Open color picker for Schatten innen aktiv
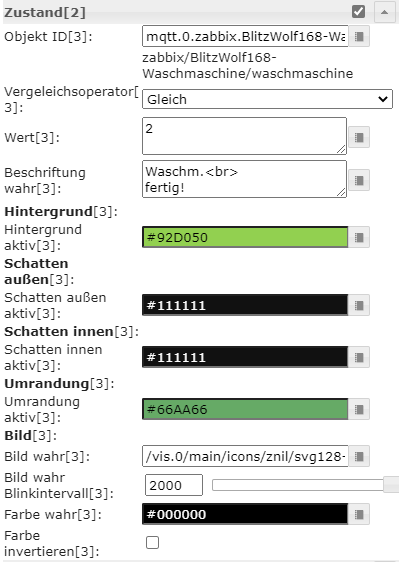Viewport: 416px width, 562px height. tap(359, 357)
